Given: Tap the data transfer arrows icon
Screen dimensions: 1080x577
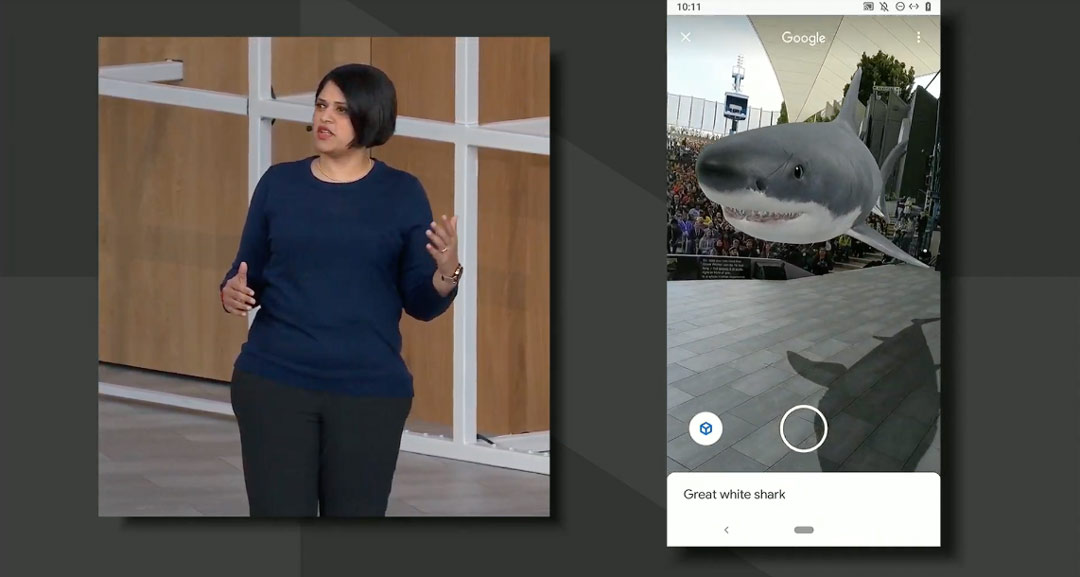Looking at the screenshot, I should click(x=913, y=7).
